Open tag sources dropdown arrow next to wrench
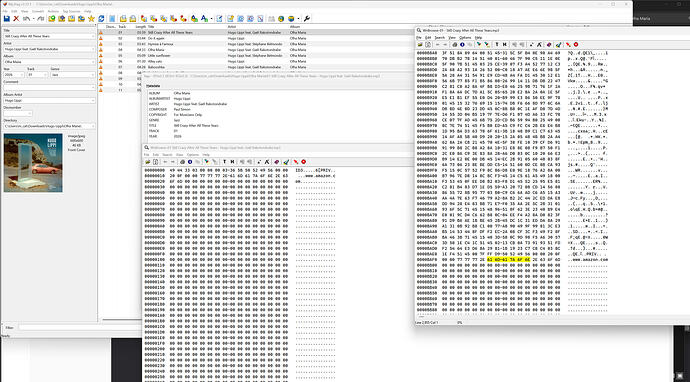The height and width of the screenshot is (382, 690). [298, 18]
